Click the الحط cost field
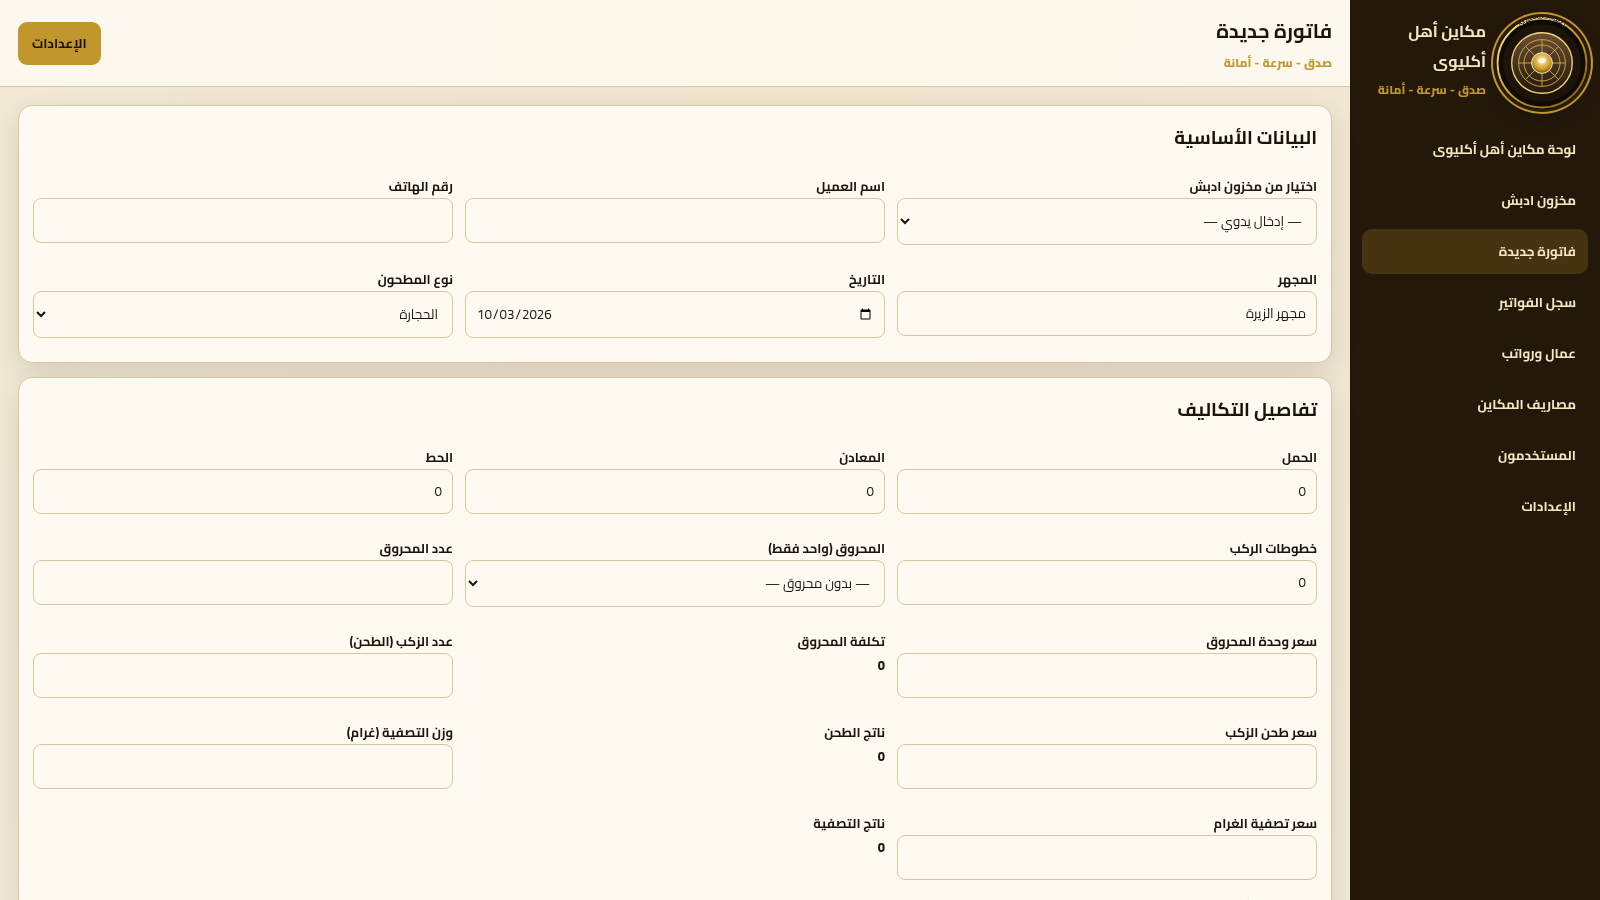 (x=243, y=491)
